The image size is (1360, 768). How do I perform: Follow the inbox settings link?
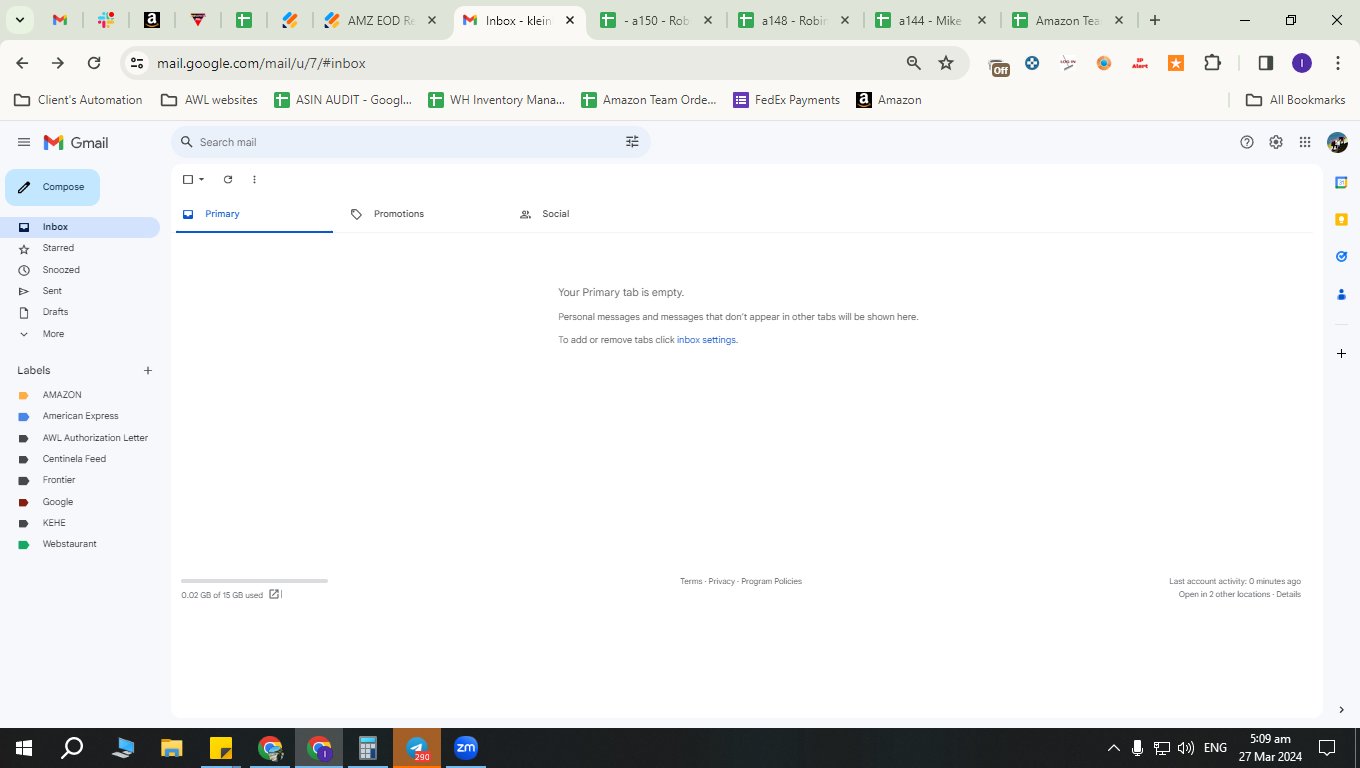(x=706, y=340)
